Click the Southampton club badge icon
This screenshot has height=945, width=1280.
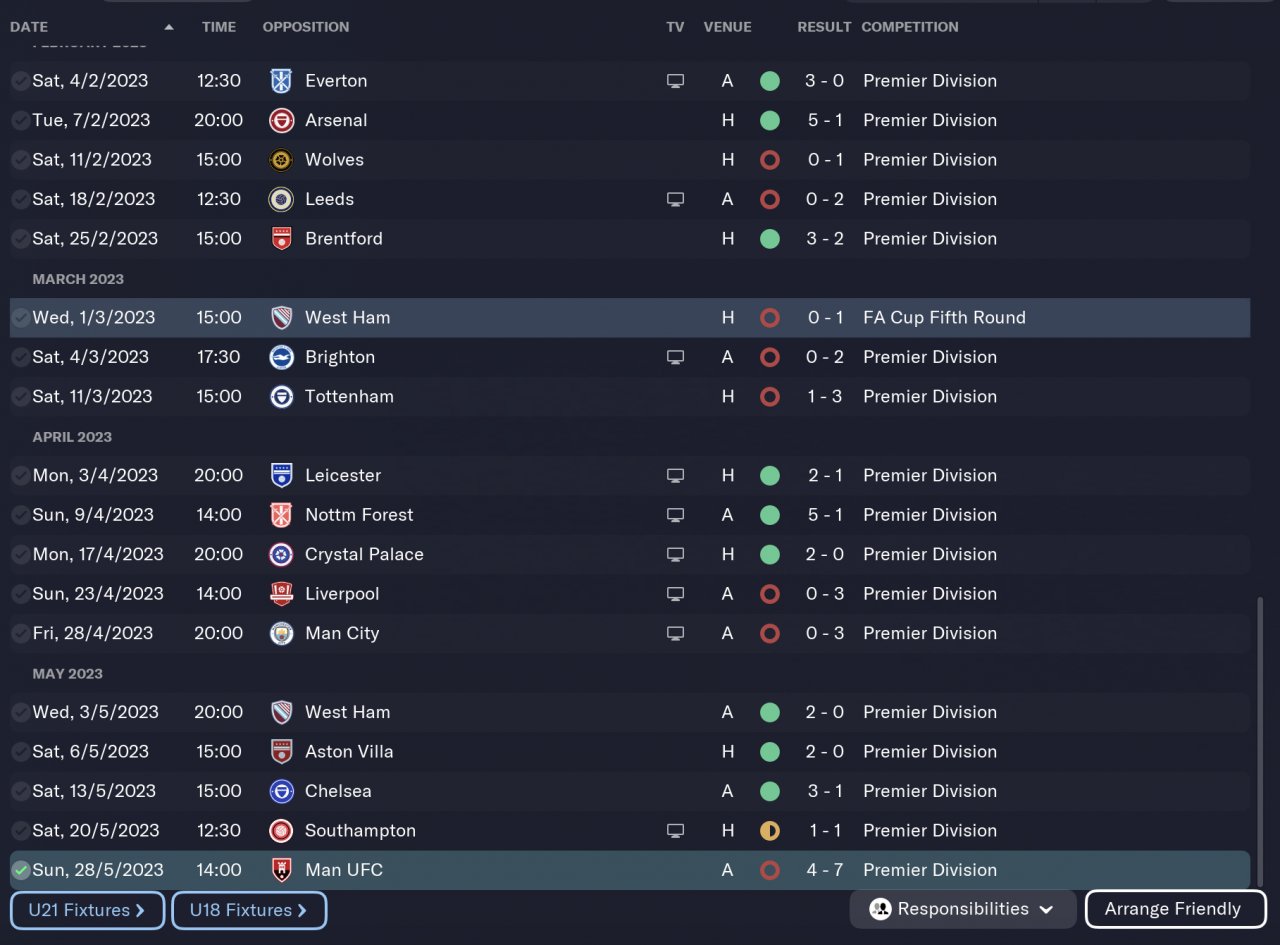click(x=281, y=831)
